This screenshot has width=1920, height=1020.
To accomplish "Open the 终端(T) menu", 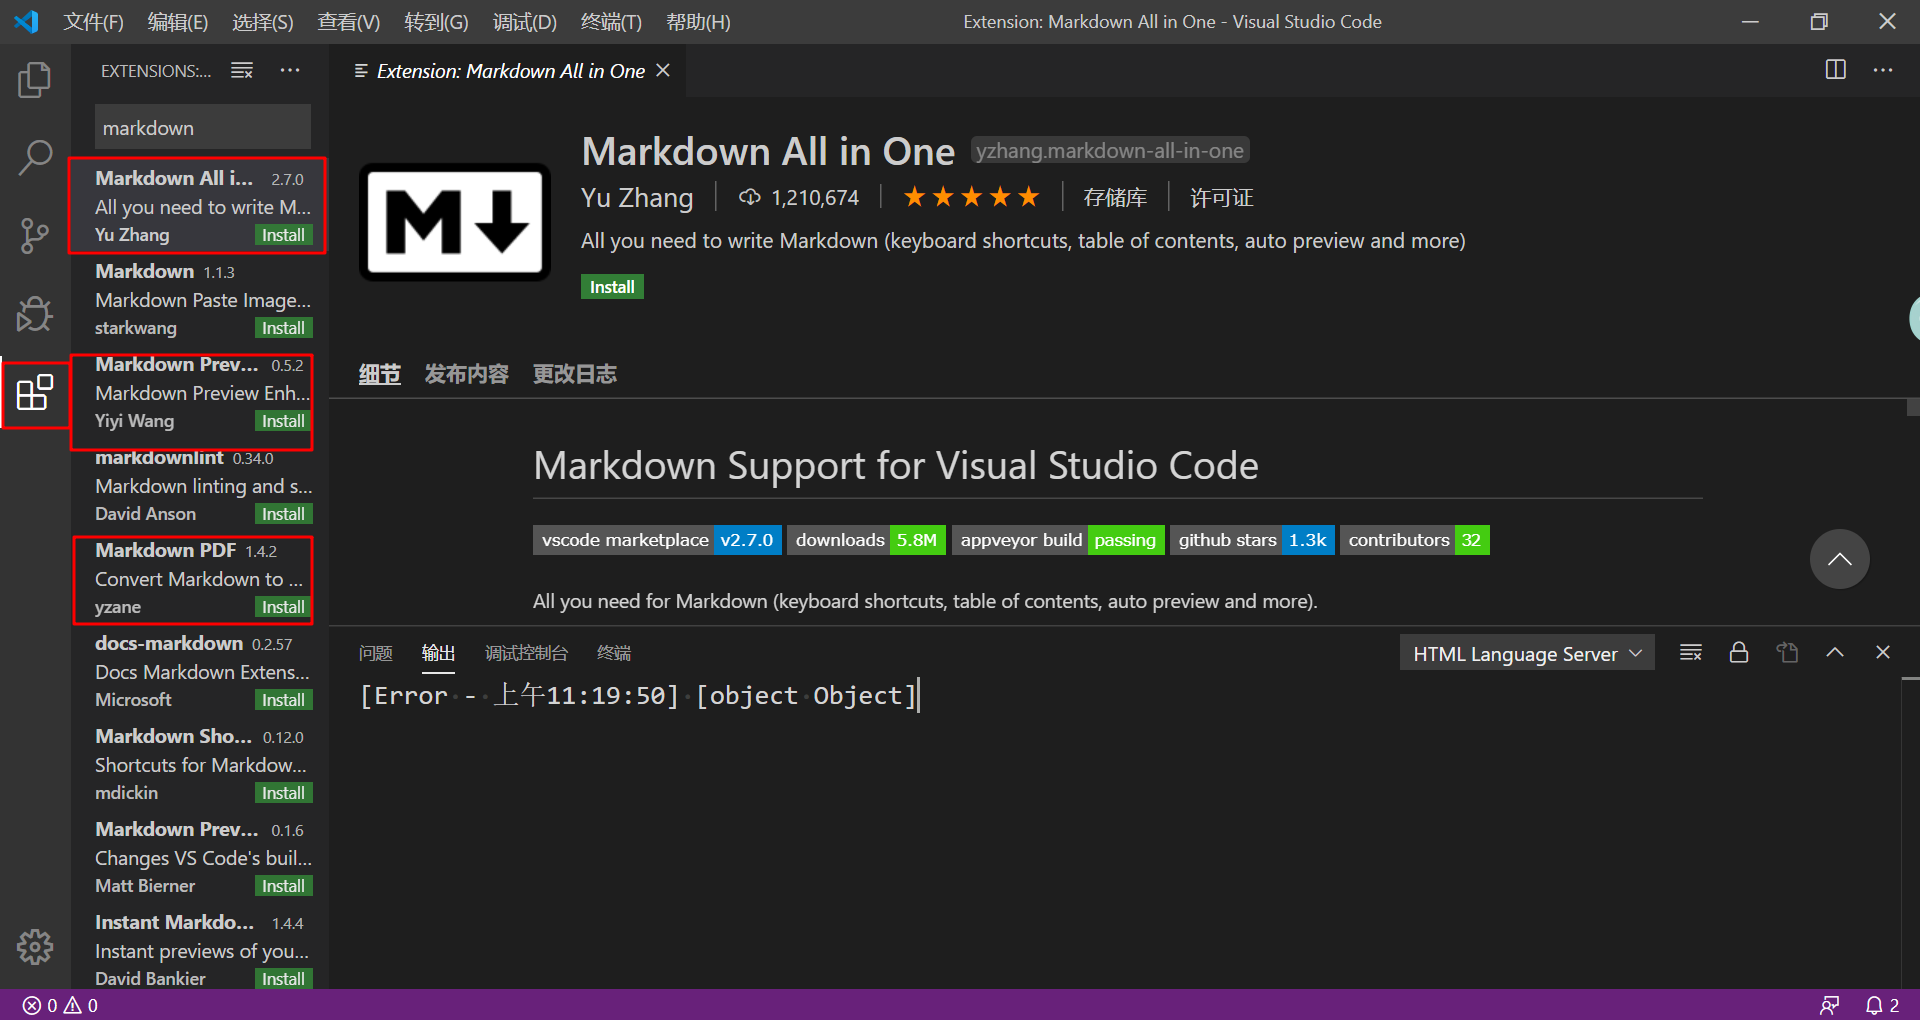I will coord(611,22).
